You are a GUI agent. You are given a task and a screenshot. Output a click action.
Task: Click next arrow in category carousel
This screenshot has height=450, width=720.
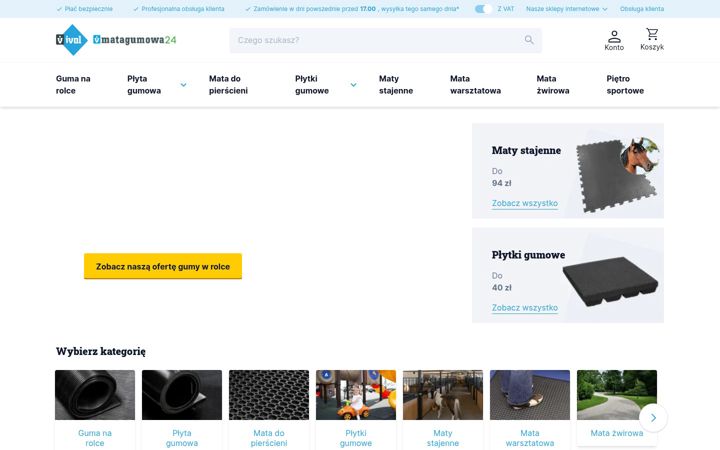[x=653, y=418]
